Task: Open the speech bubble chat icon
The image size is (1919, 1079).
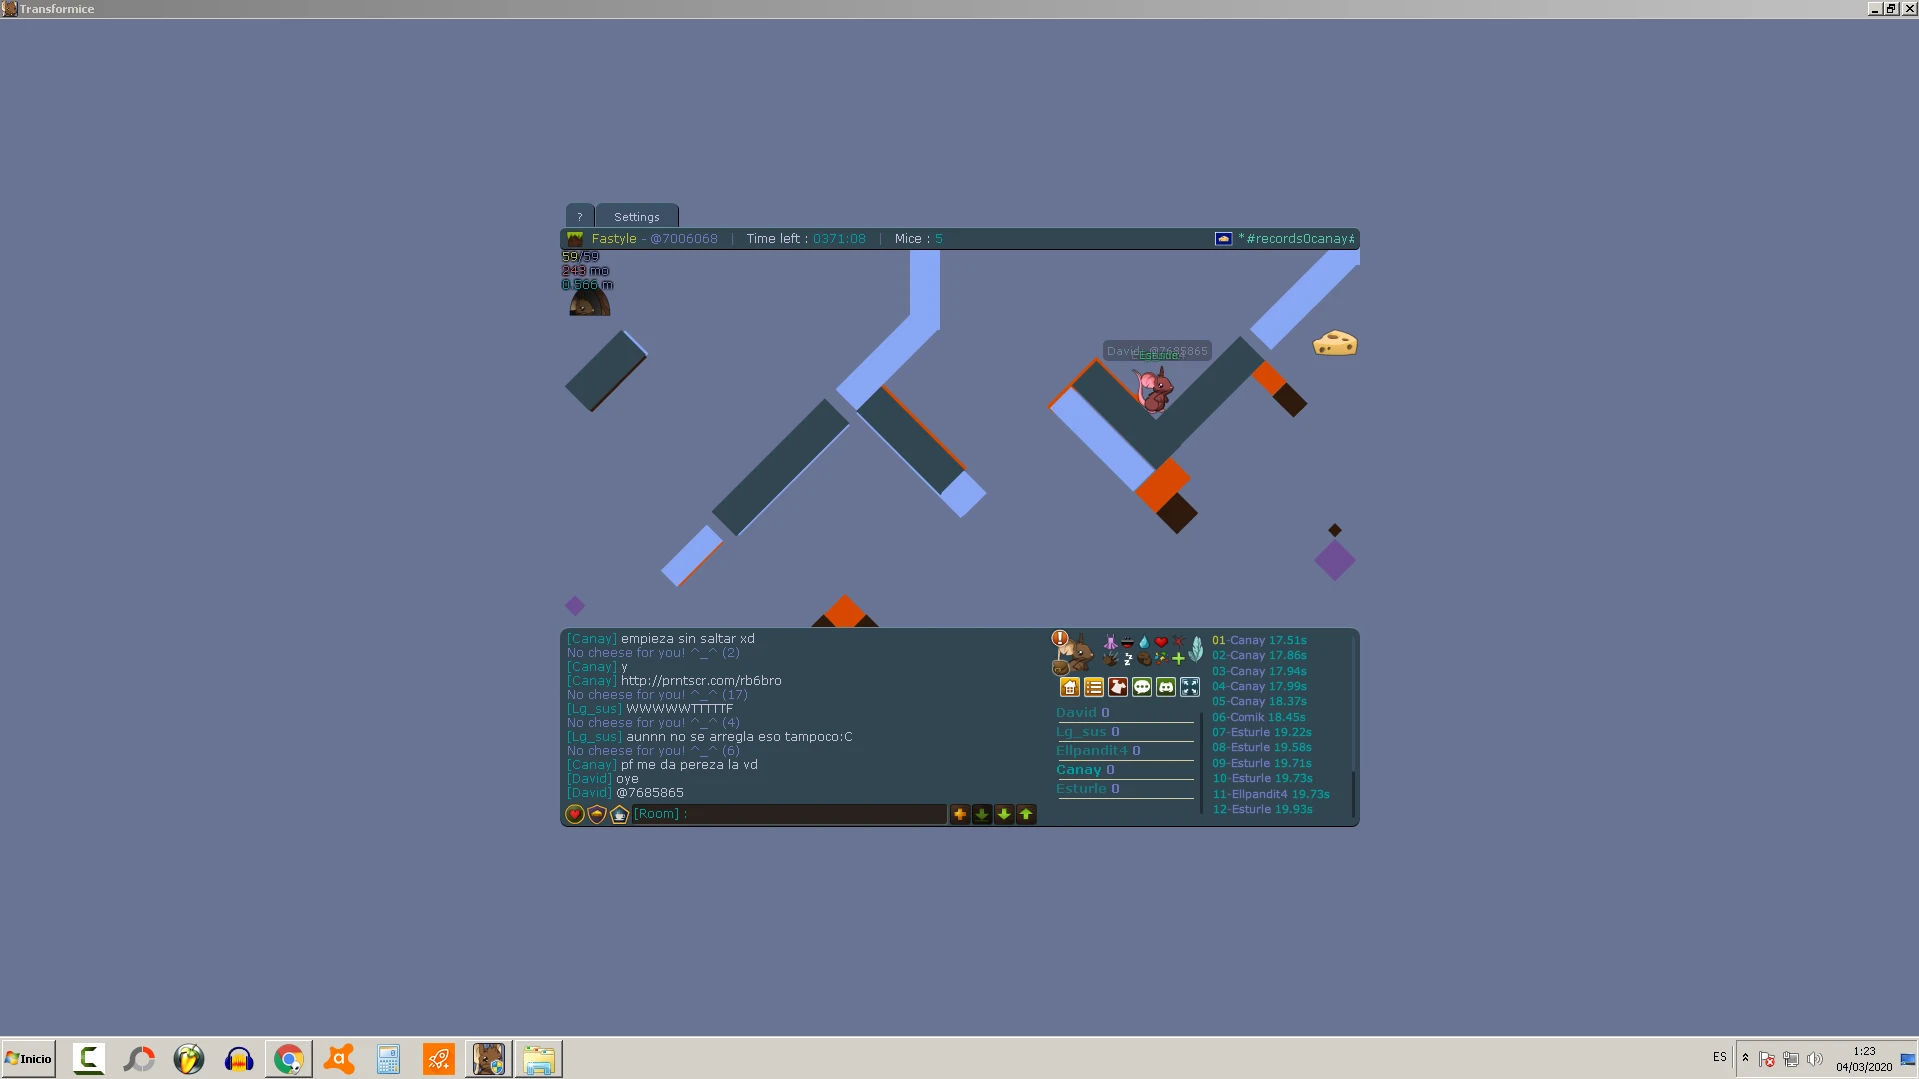Action: [1142, 687]
